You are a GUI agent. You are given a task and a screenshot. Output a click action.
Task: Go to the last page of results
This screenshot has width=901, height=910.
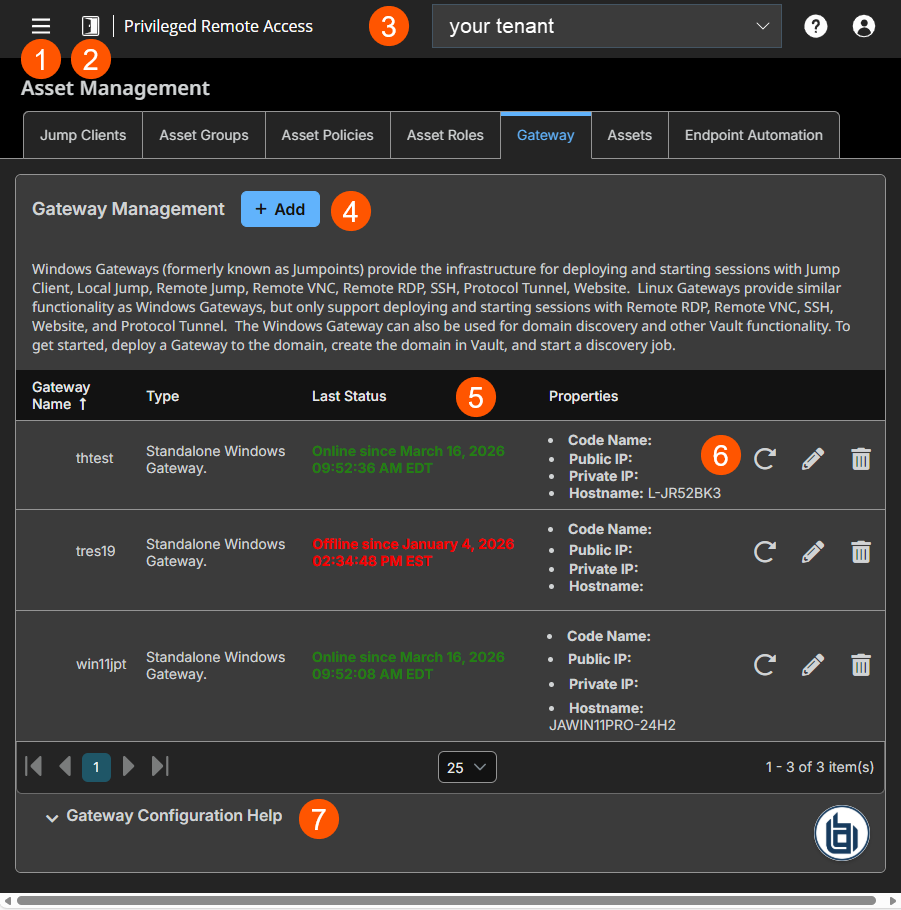[160, 766]
